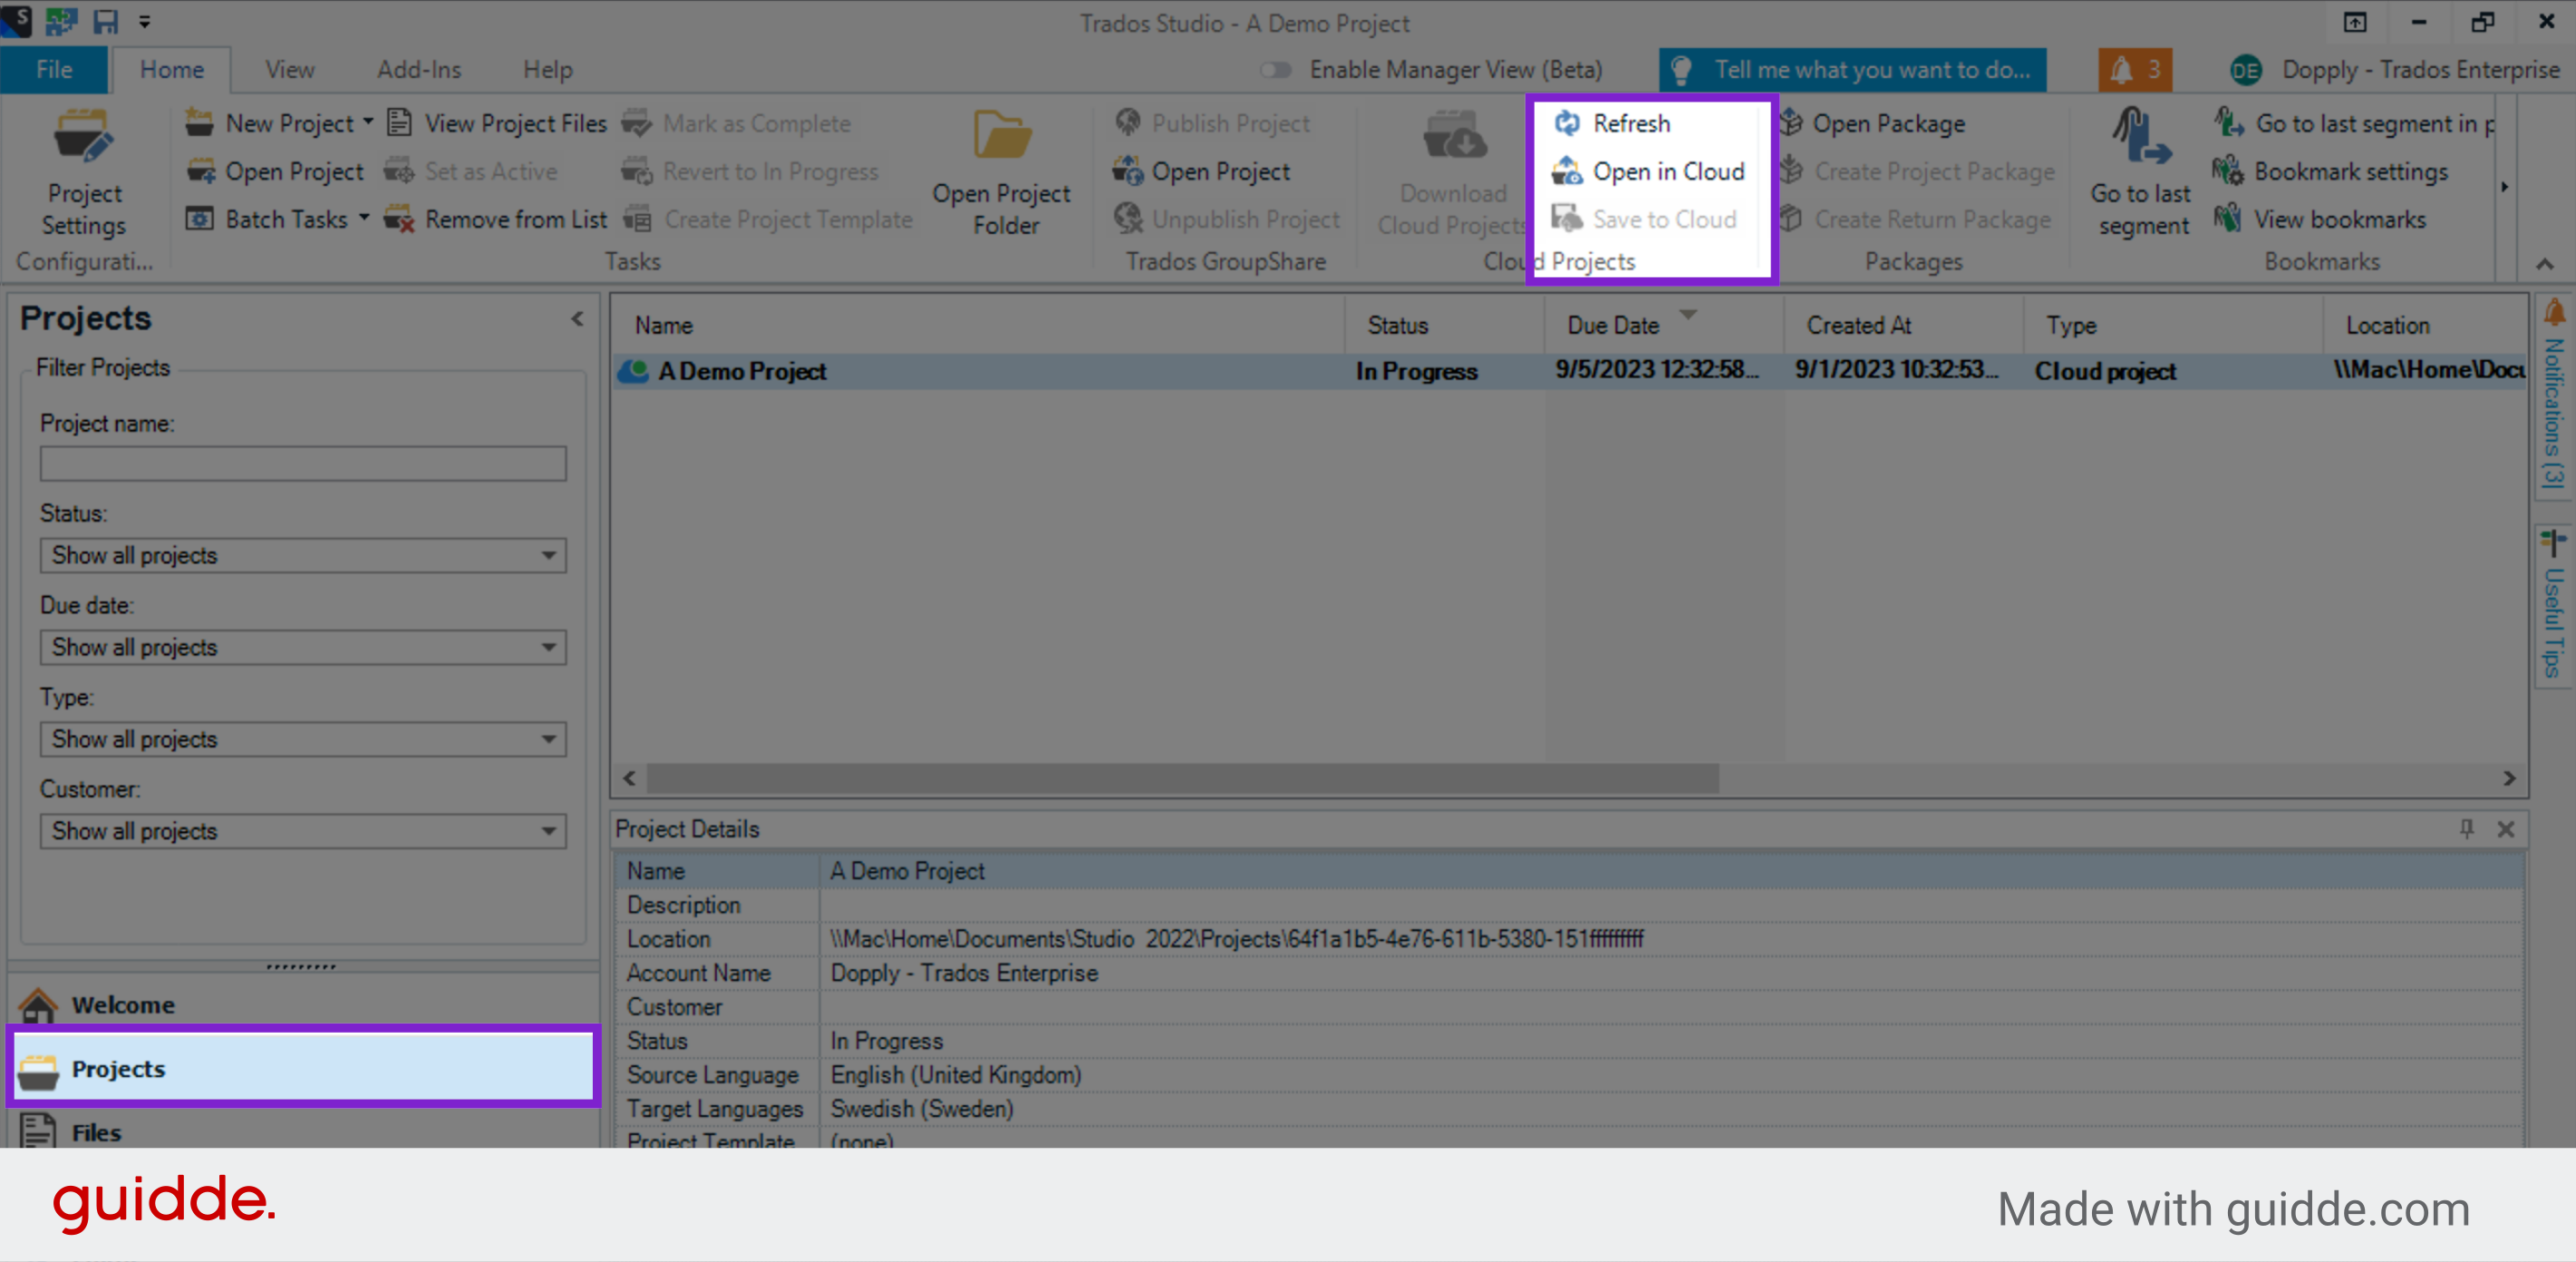Open the Batch Tasks menu

(267, 219)
